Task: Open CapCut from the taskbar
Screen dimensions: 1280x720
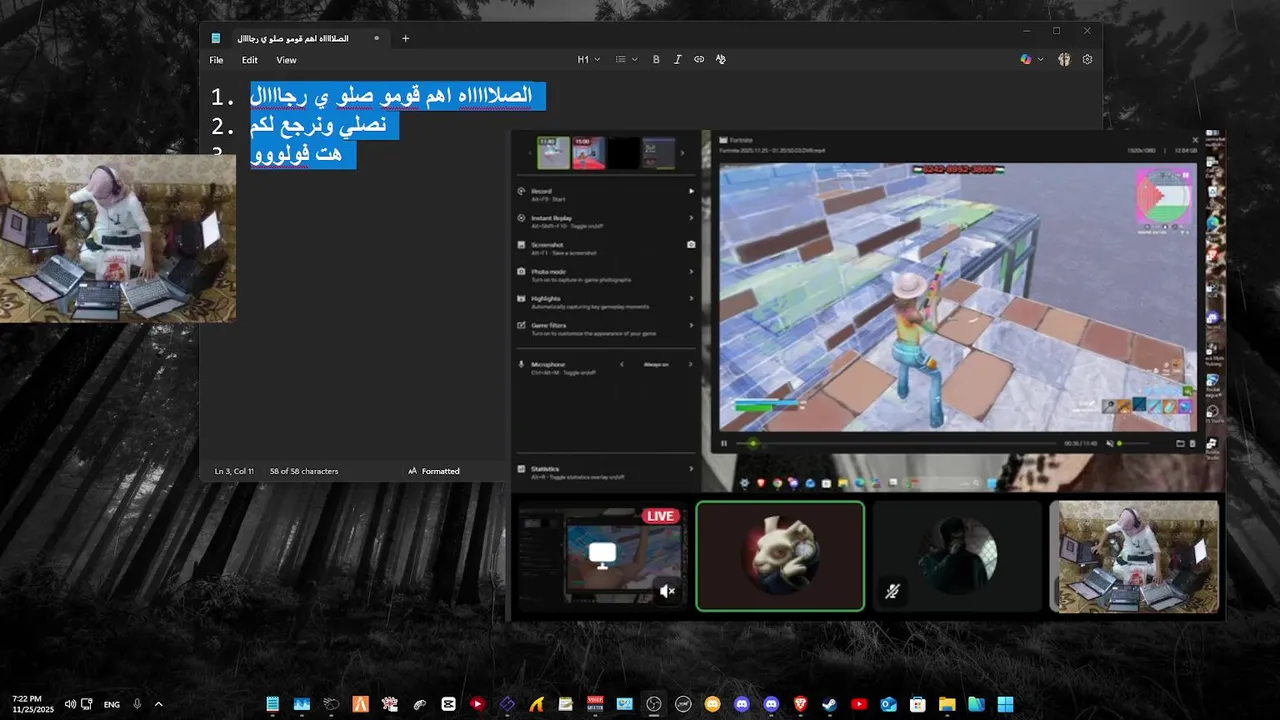Action: point(448,704)
